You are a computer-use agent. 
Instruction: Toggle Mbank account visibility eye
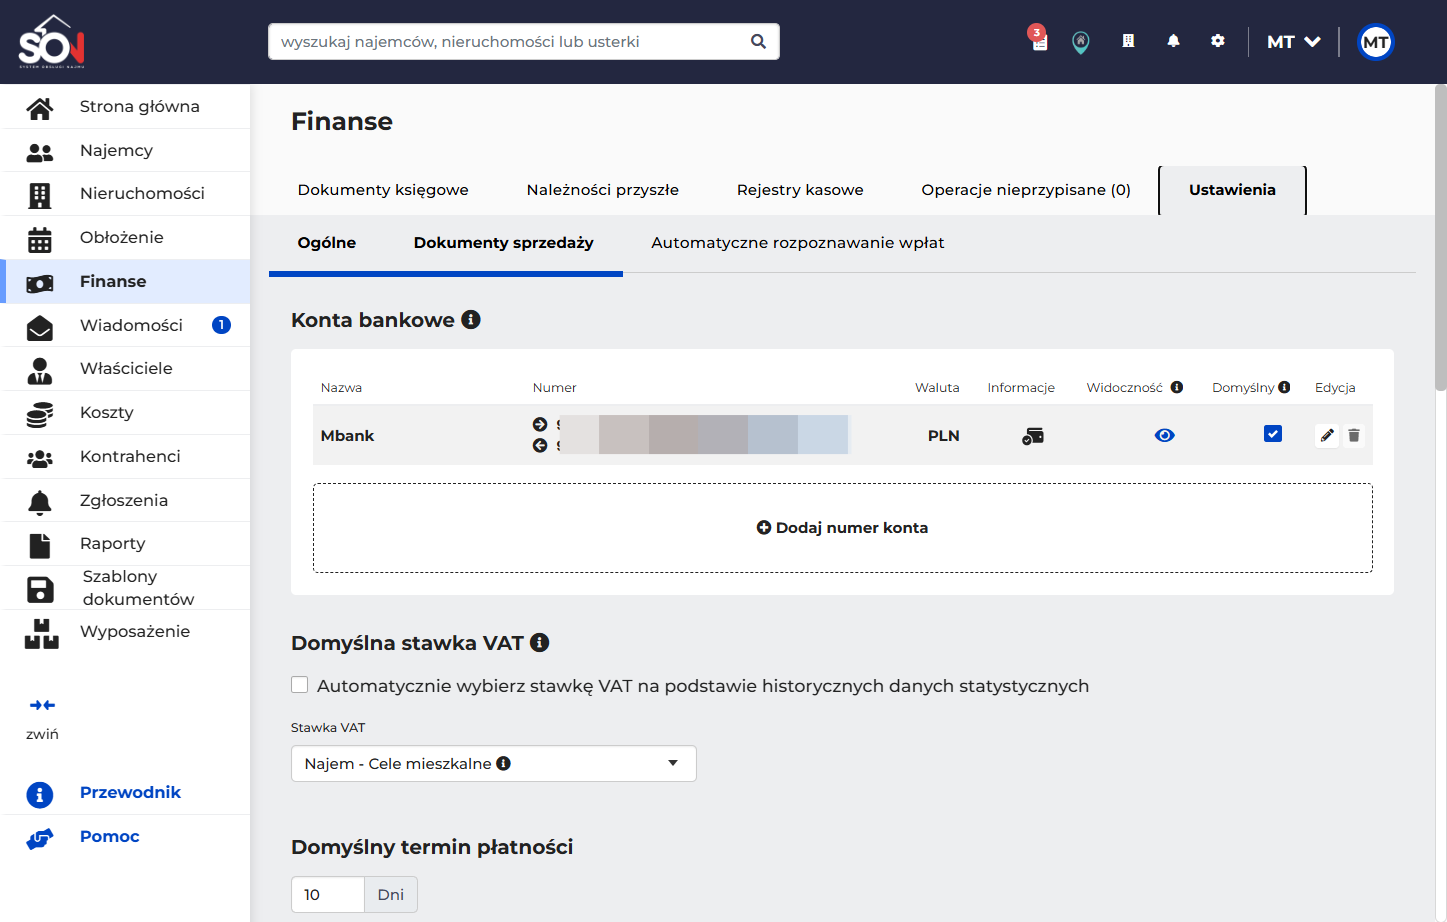click(x=1164, y=435)
